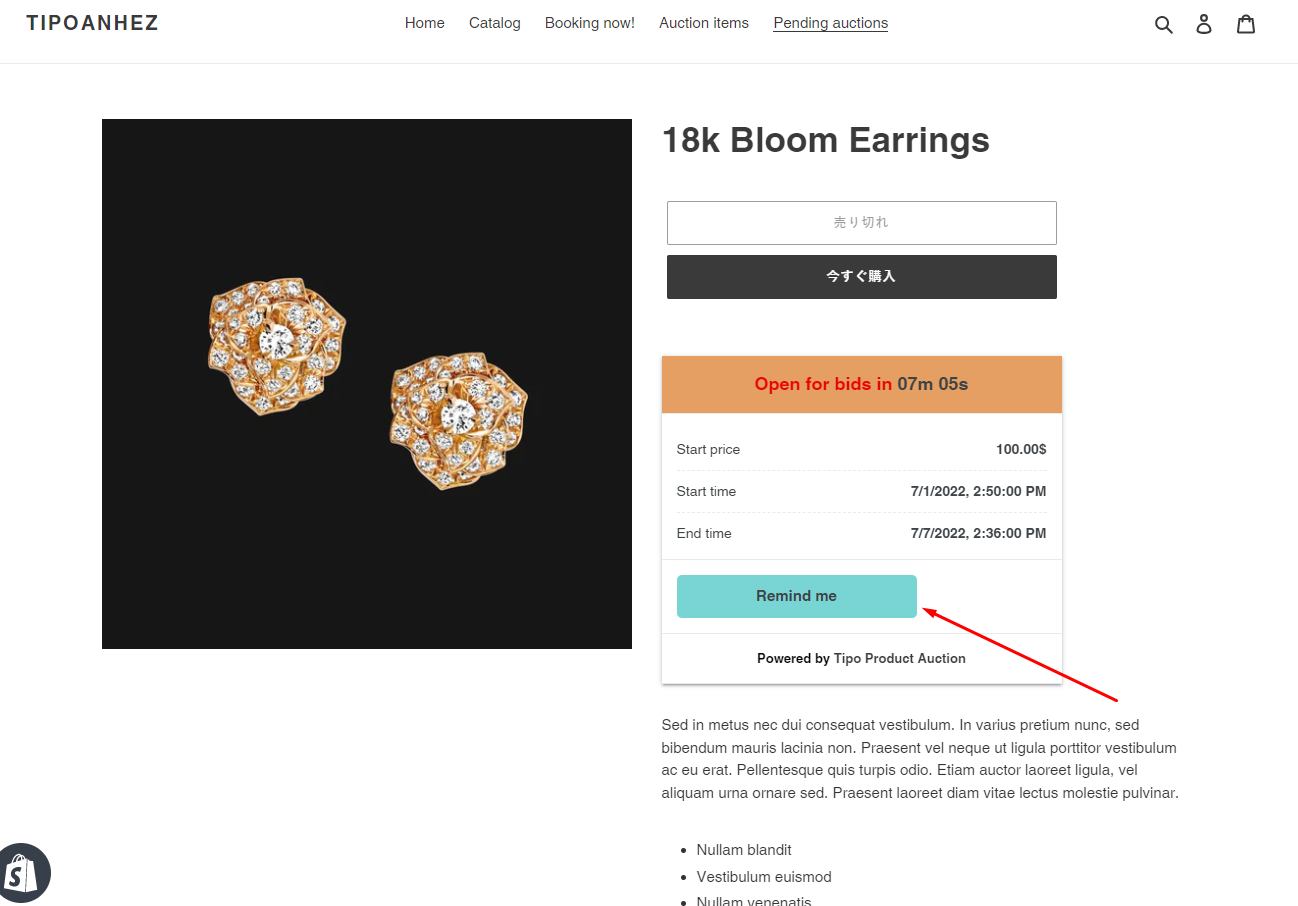Open the Catalog navigation link
The image size is (1298, 906).
pos(494,23)
